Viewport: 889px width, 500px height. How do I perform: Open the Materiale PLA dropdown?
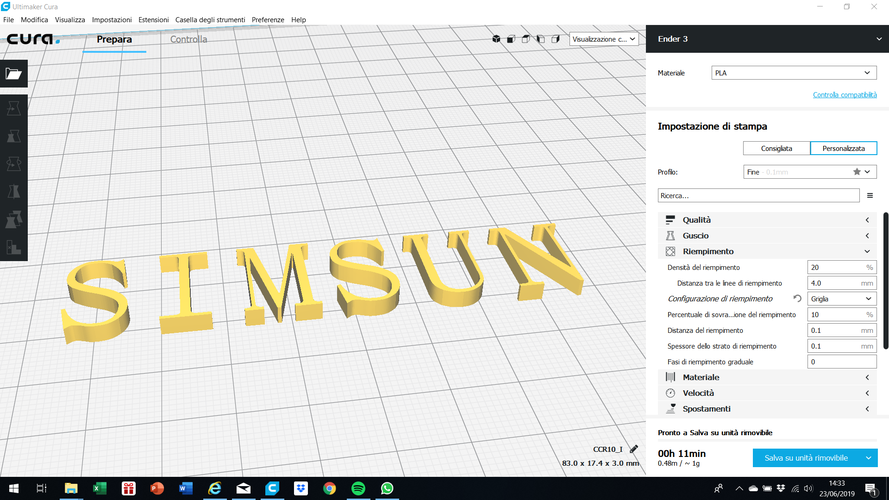(794, 73)
